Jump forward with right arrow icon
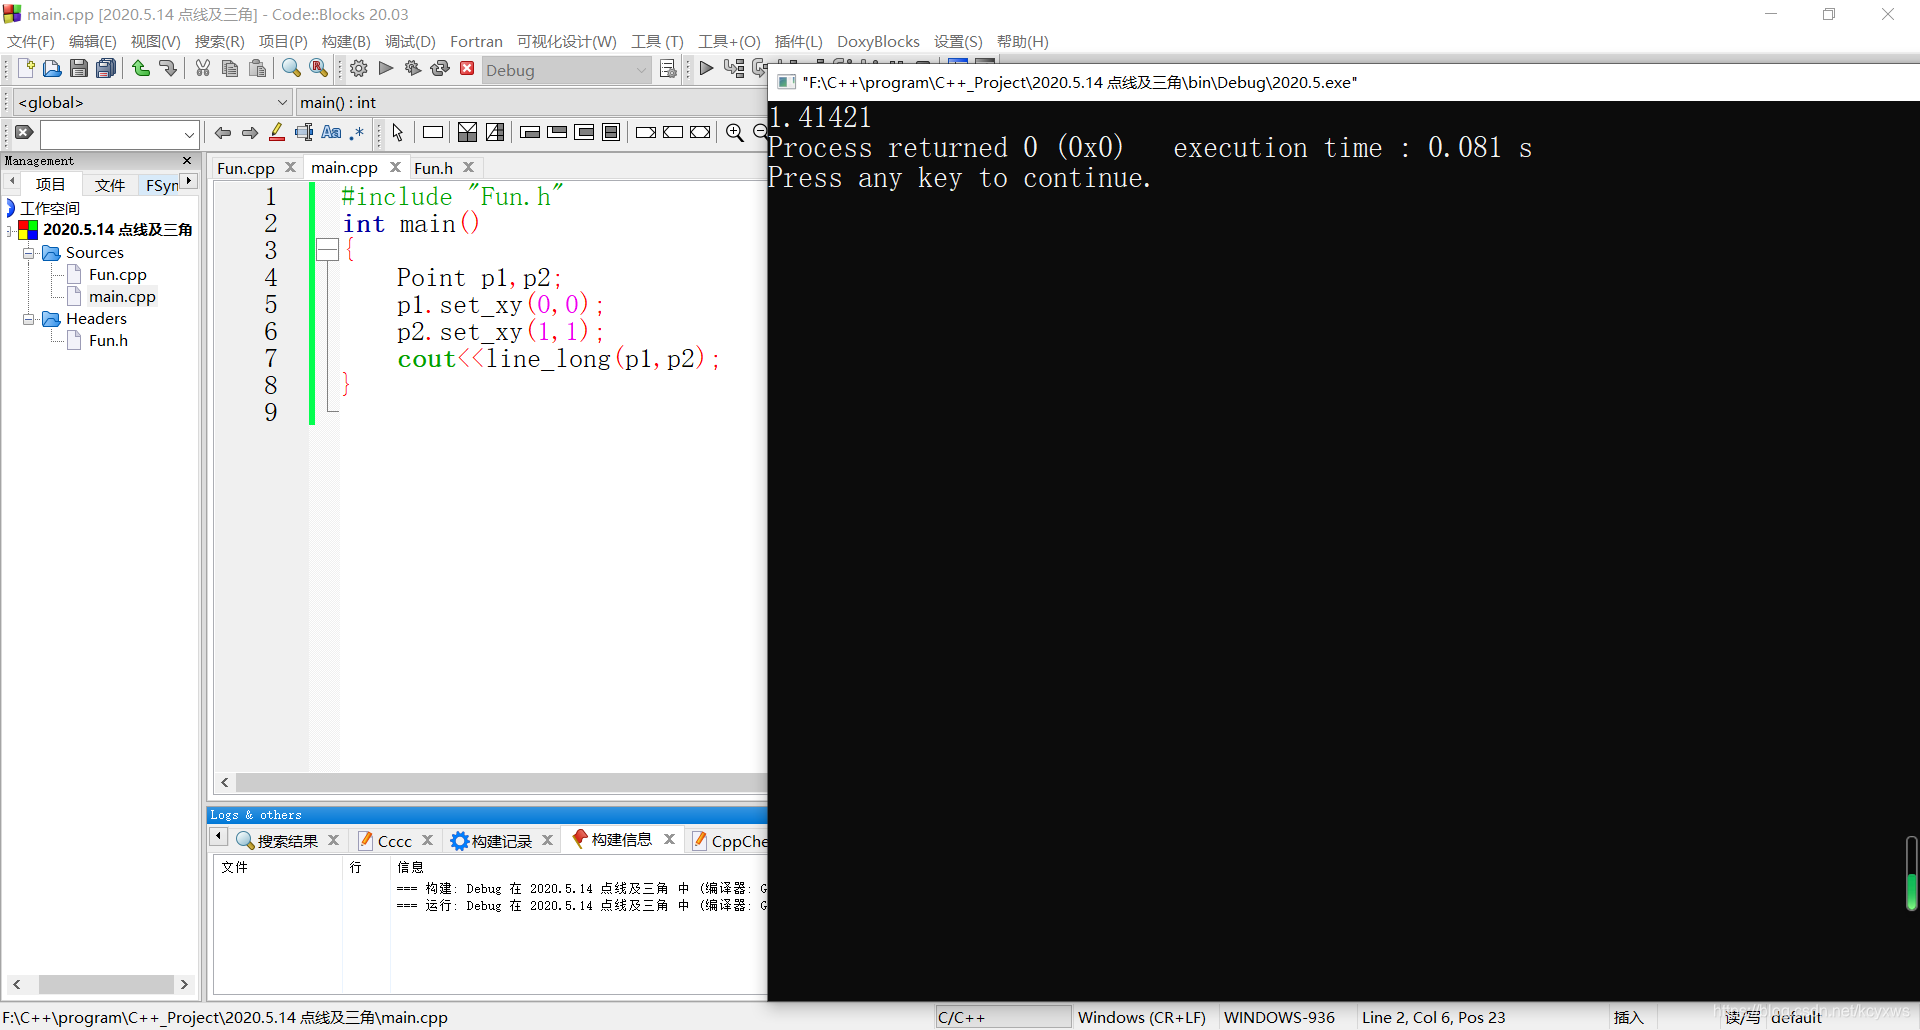Viewport: 1920px width, 1030px height. point(250,132)
